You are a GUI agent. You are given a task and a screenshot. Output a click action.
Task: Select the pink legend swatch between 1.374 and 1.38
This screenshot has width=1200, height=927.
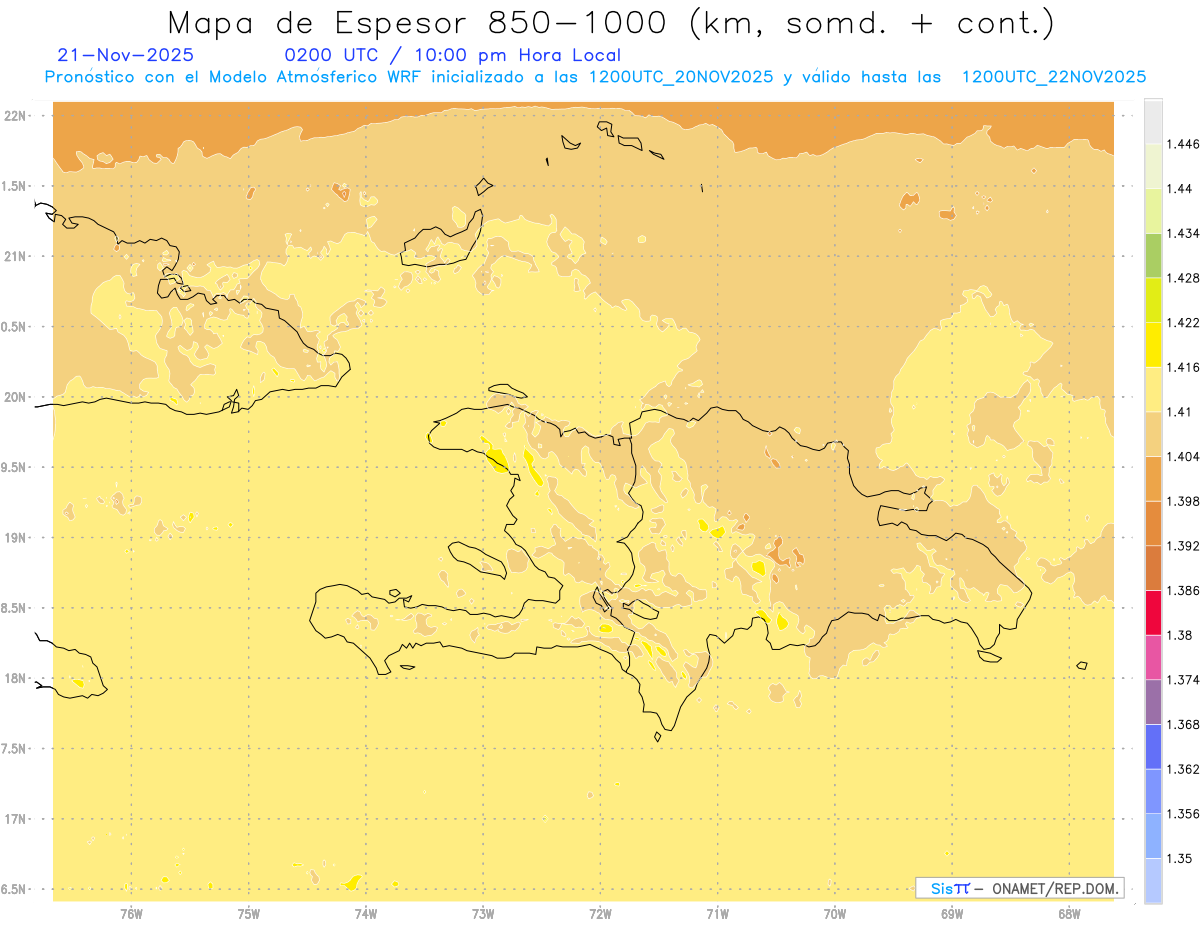1153,657
